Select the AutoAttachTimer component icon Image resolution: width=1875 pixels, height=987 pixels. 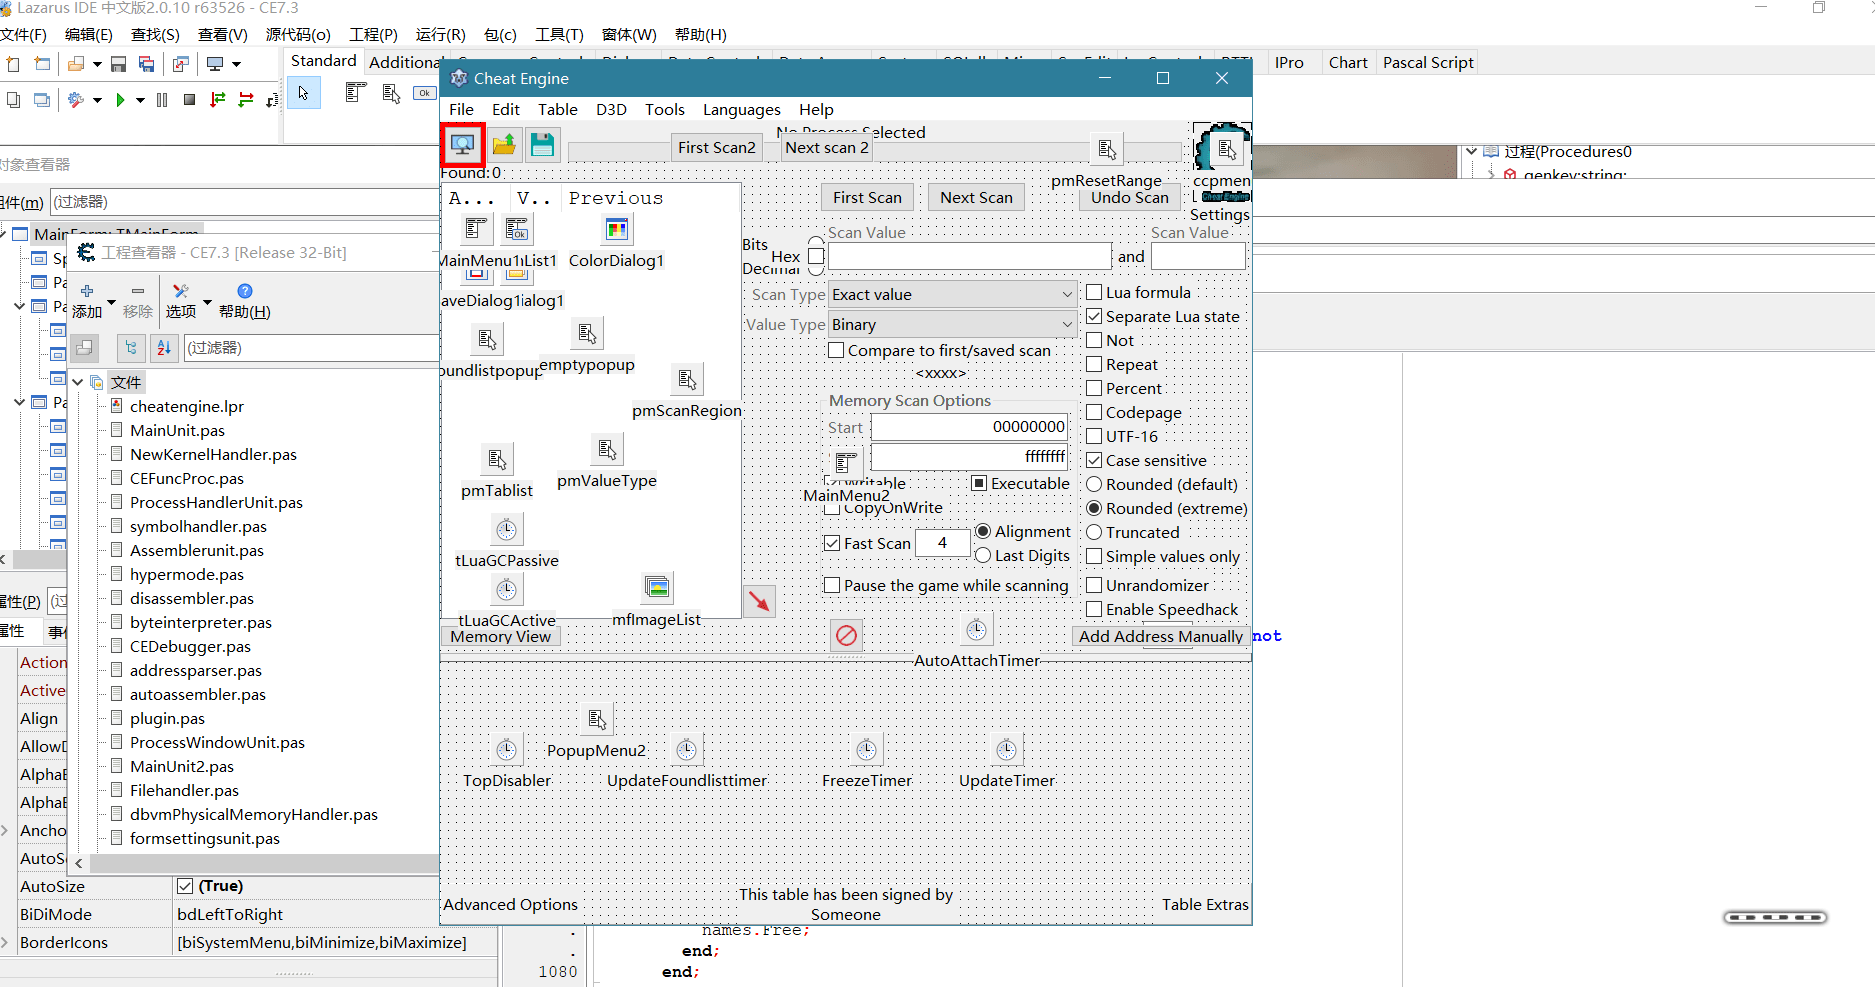pyautogui.click(x=977, y=630)
